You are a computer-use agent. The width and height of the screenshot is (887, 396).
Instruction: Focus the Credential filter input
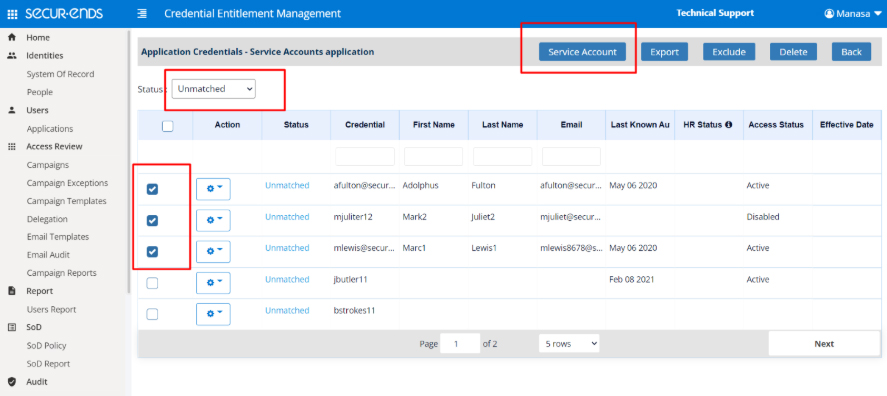point(365,156)
